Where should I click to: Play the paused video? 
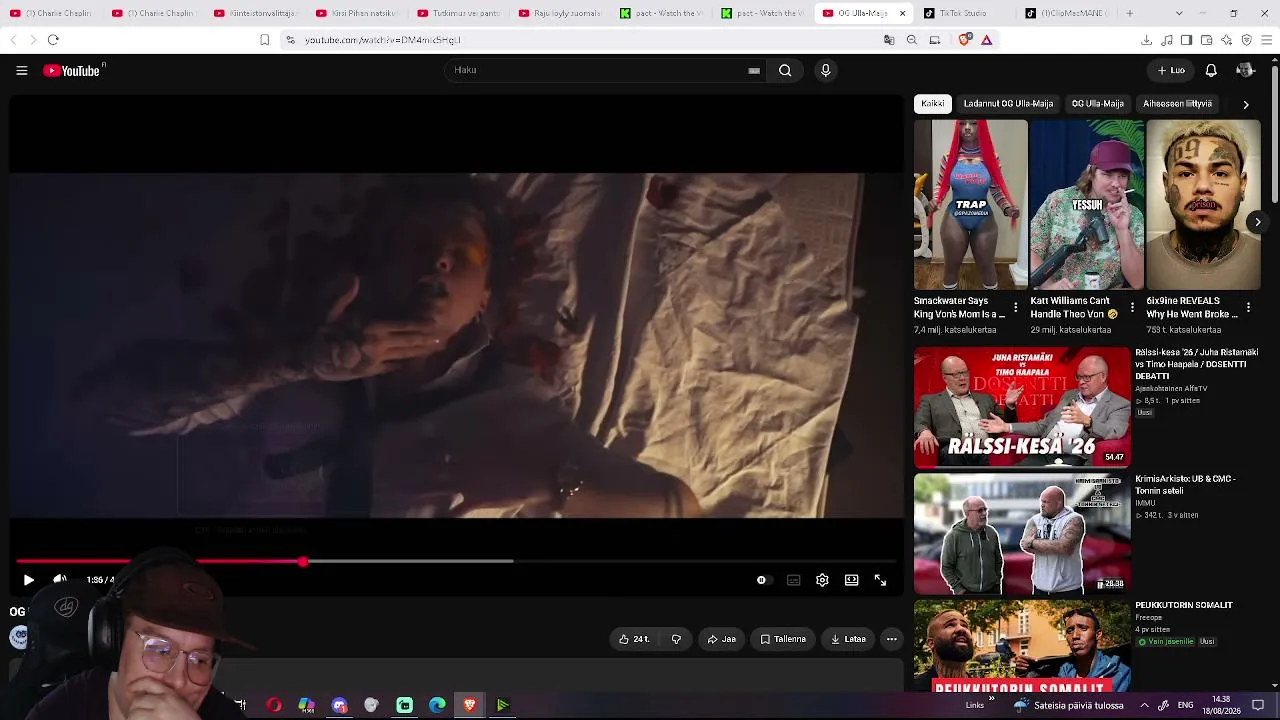[28, 580]
